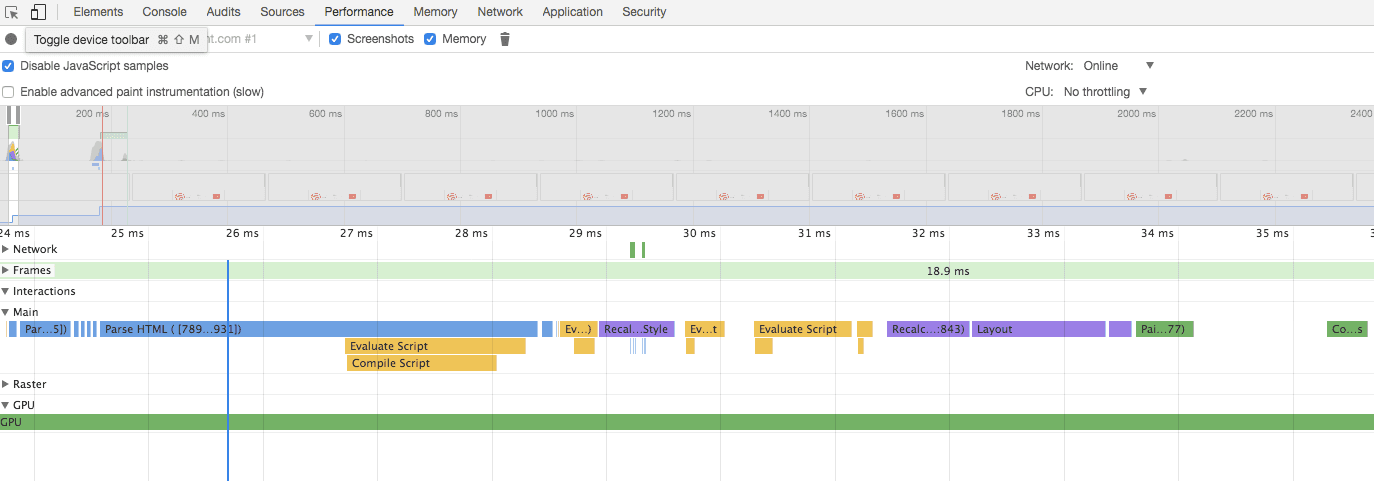Screen dimensions: 1374x481
Task: Uncheck the Memory checkbox in the toolbar
Action: tap(431, 40)
